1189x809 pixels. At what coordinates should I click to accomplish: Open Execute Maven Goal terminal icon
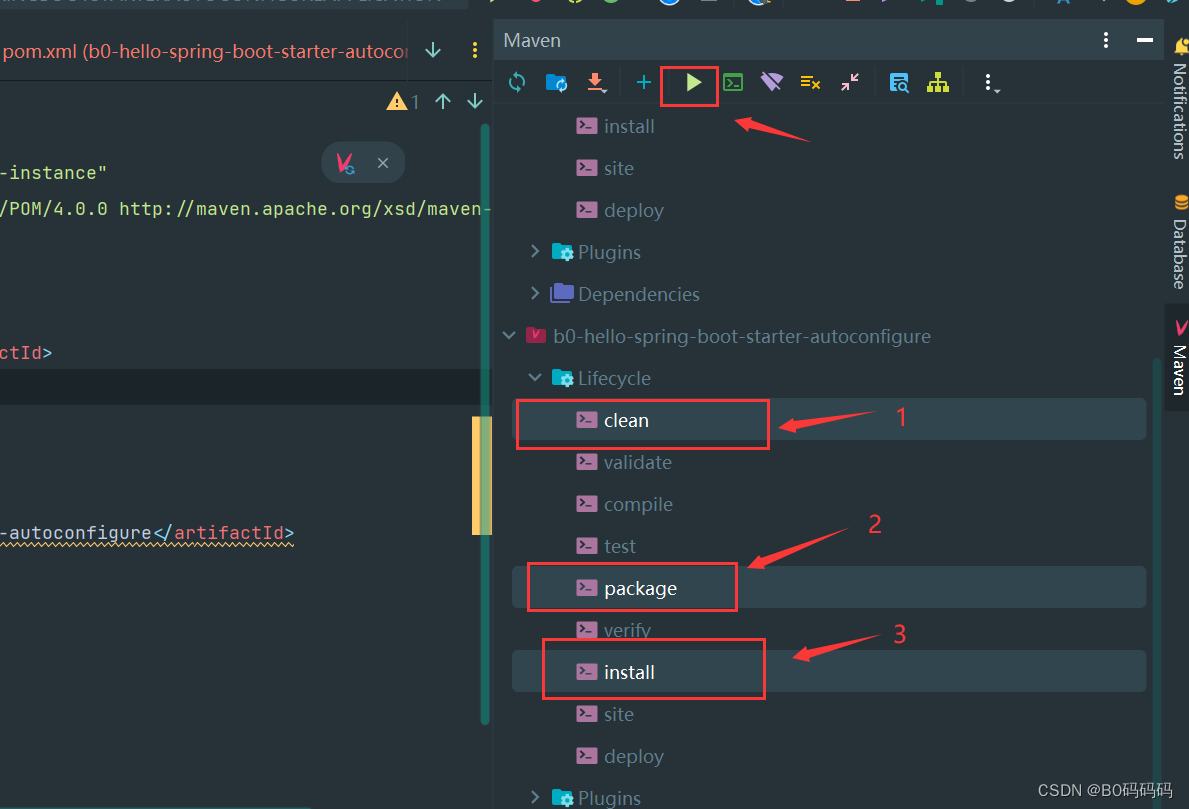click(x=733, y=82)
